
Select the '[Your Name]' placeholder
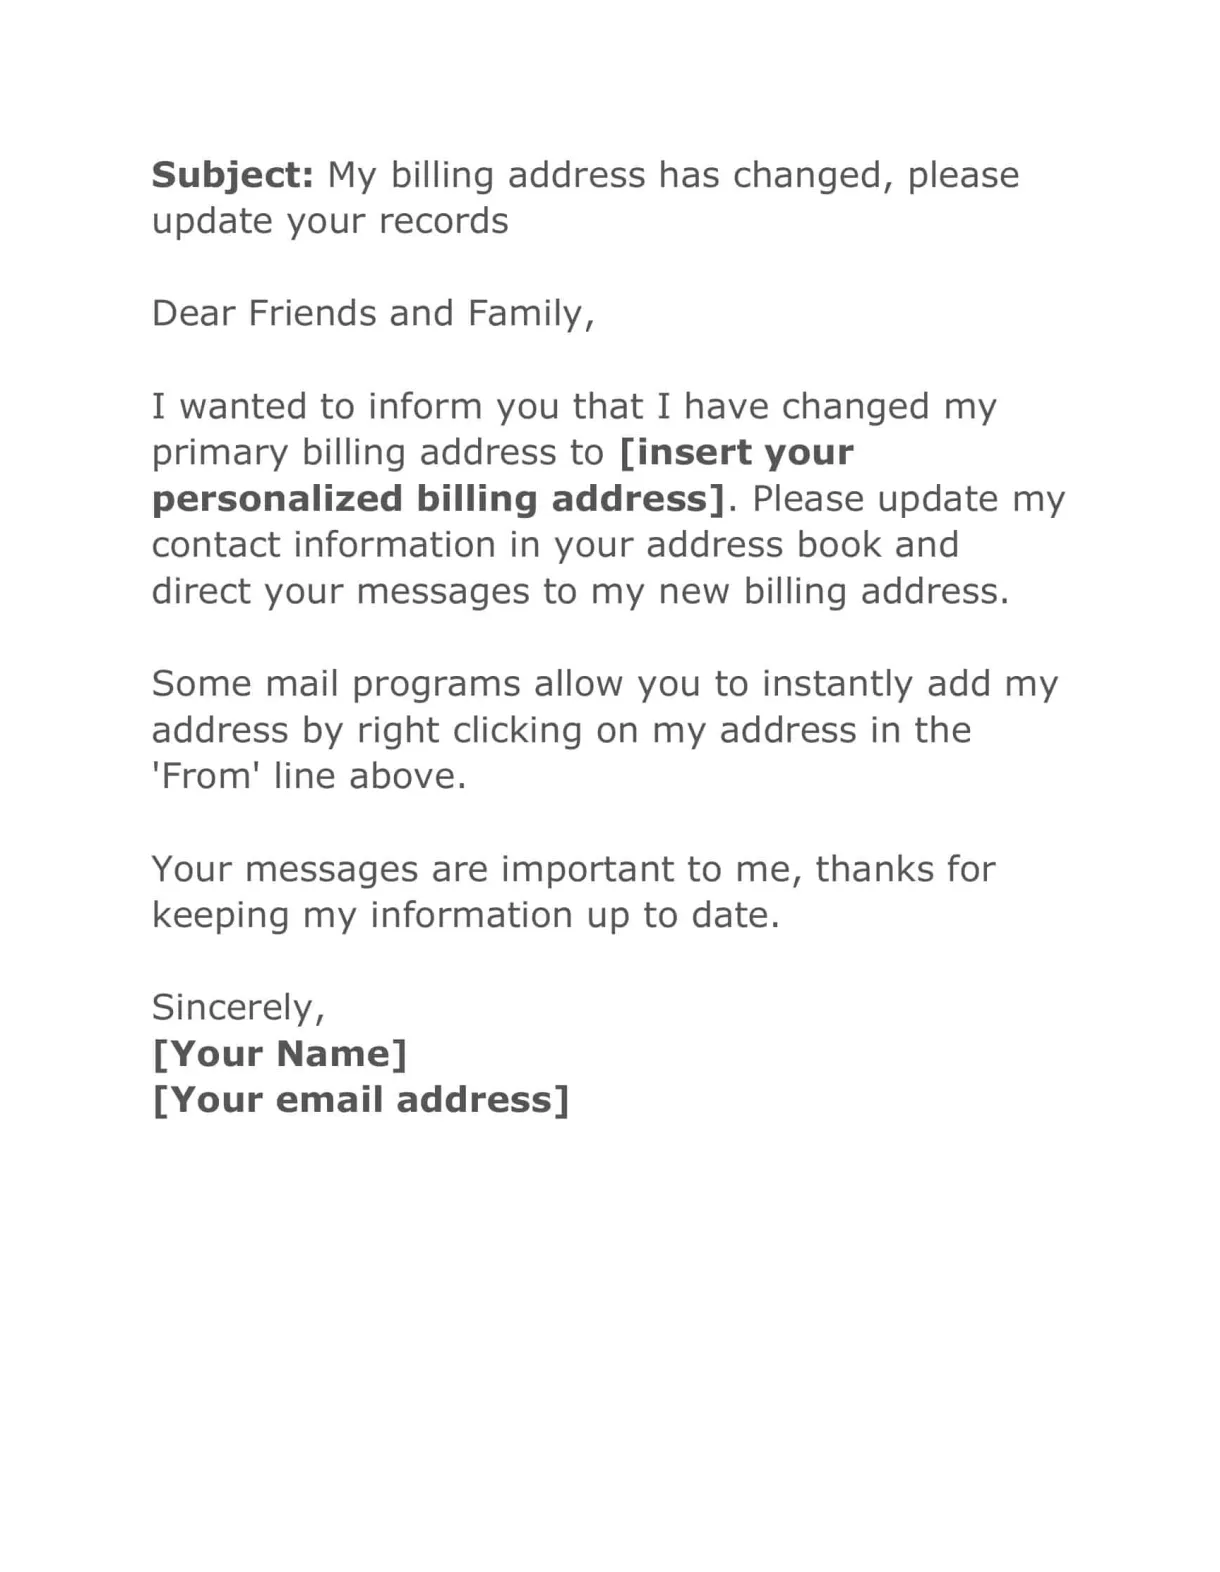(x=280, y=1054)
